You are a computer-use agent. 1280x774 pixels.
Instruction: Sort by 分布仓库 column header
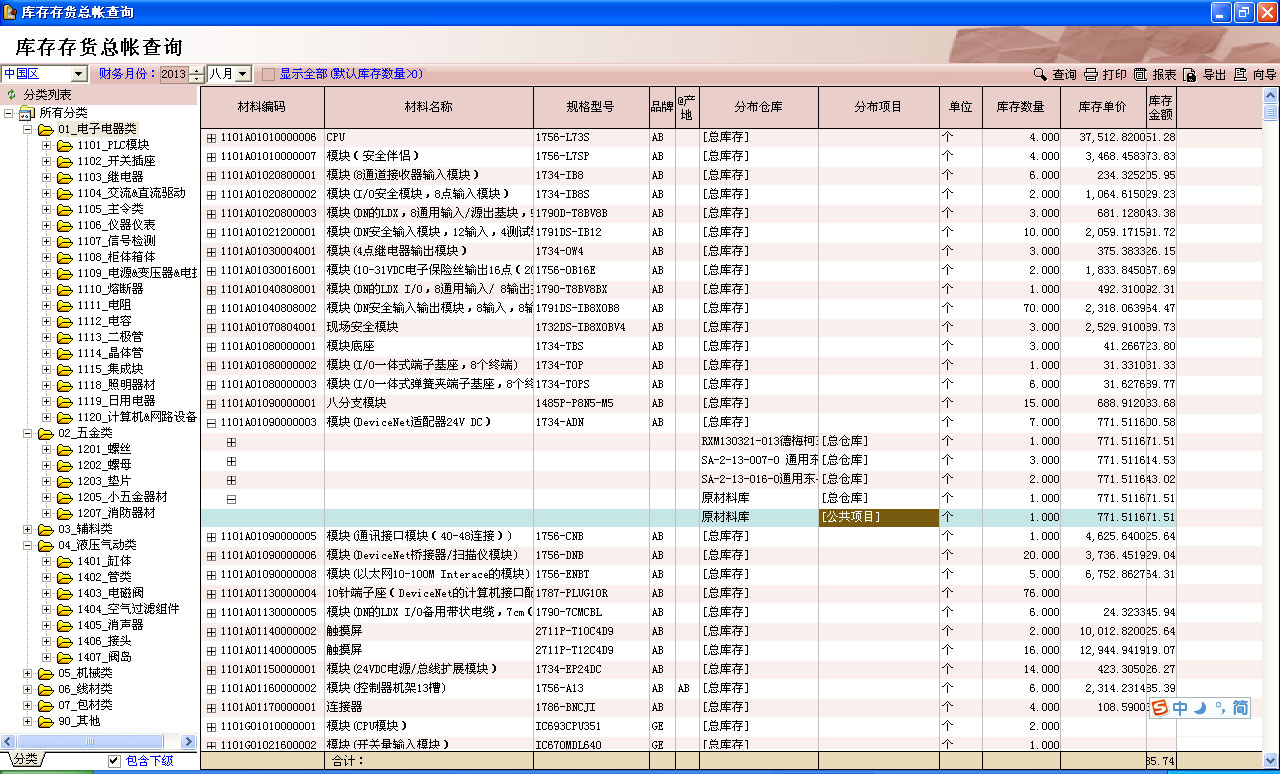[x=758, y=106]
